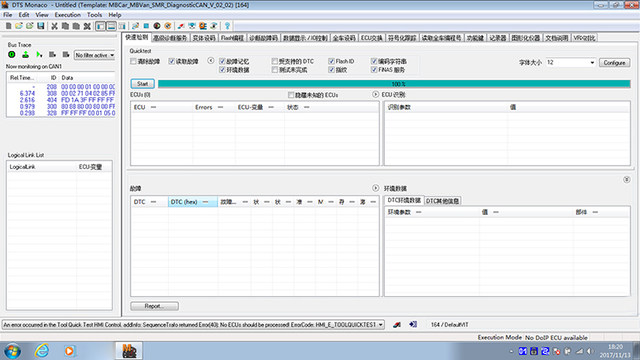Click the red pen-shaped toolbar icon
This screenshot has width=640, height=360.
[x=181, y=26]
